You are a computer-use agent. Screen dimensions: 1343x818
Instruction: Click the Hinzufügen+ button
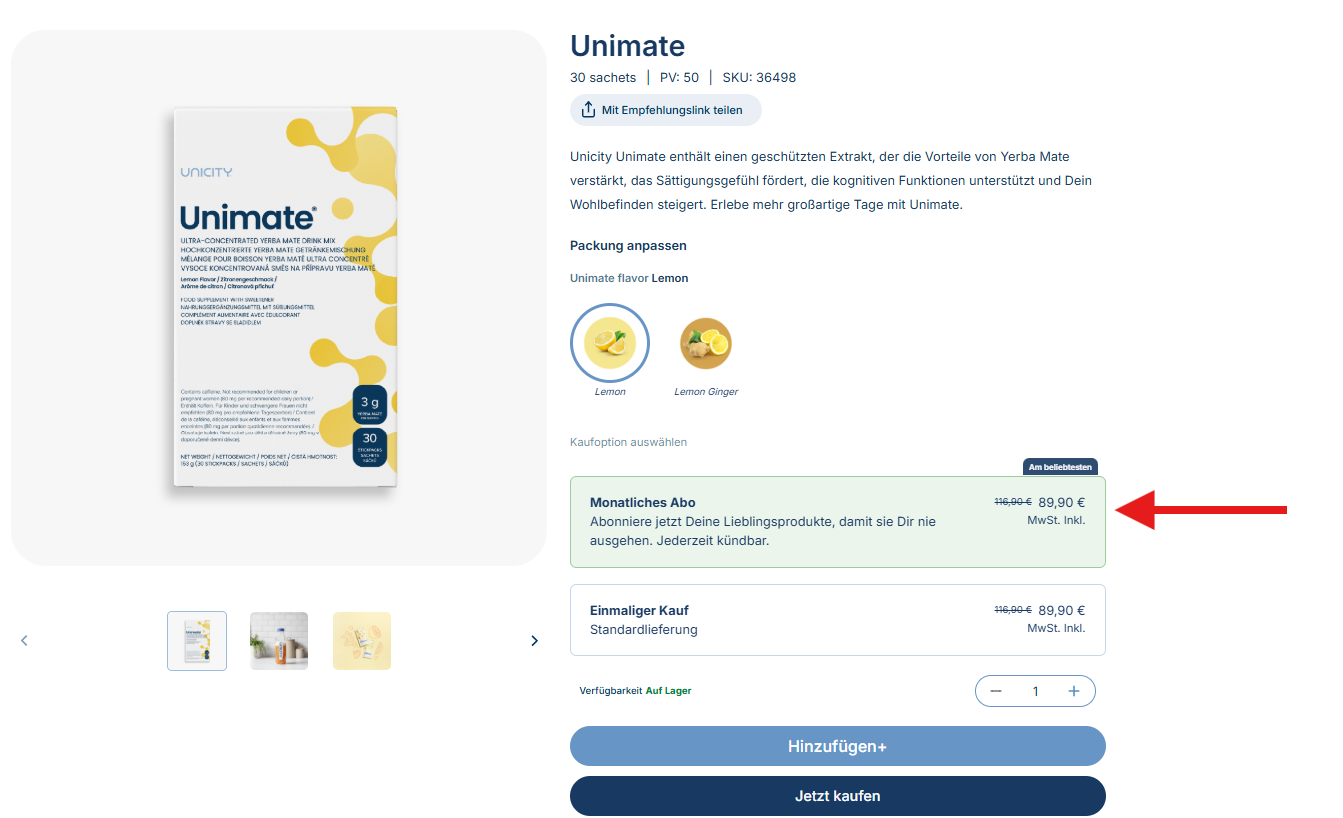click(x=838, y=746)
